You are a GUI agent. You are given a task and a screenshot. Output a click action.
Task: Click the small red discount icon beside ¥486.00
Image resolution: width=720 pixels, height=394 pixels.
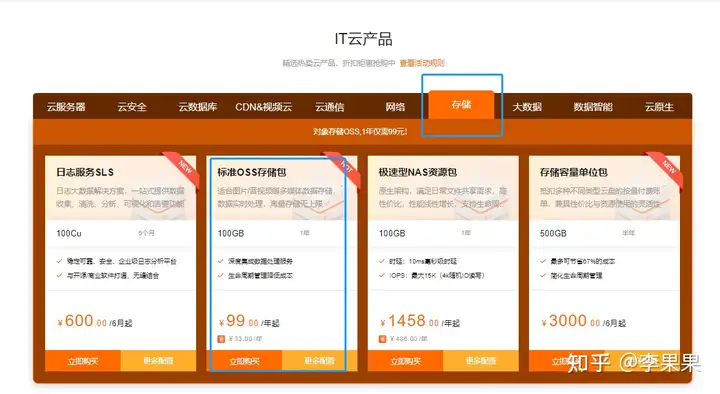(x=382, y=339)
